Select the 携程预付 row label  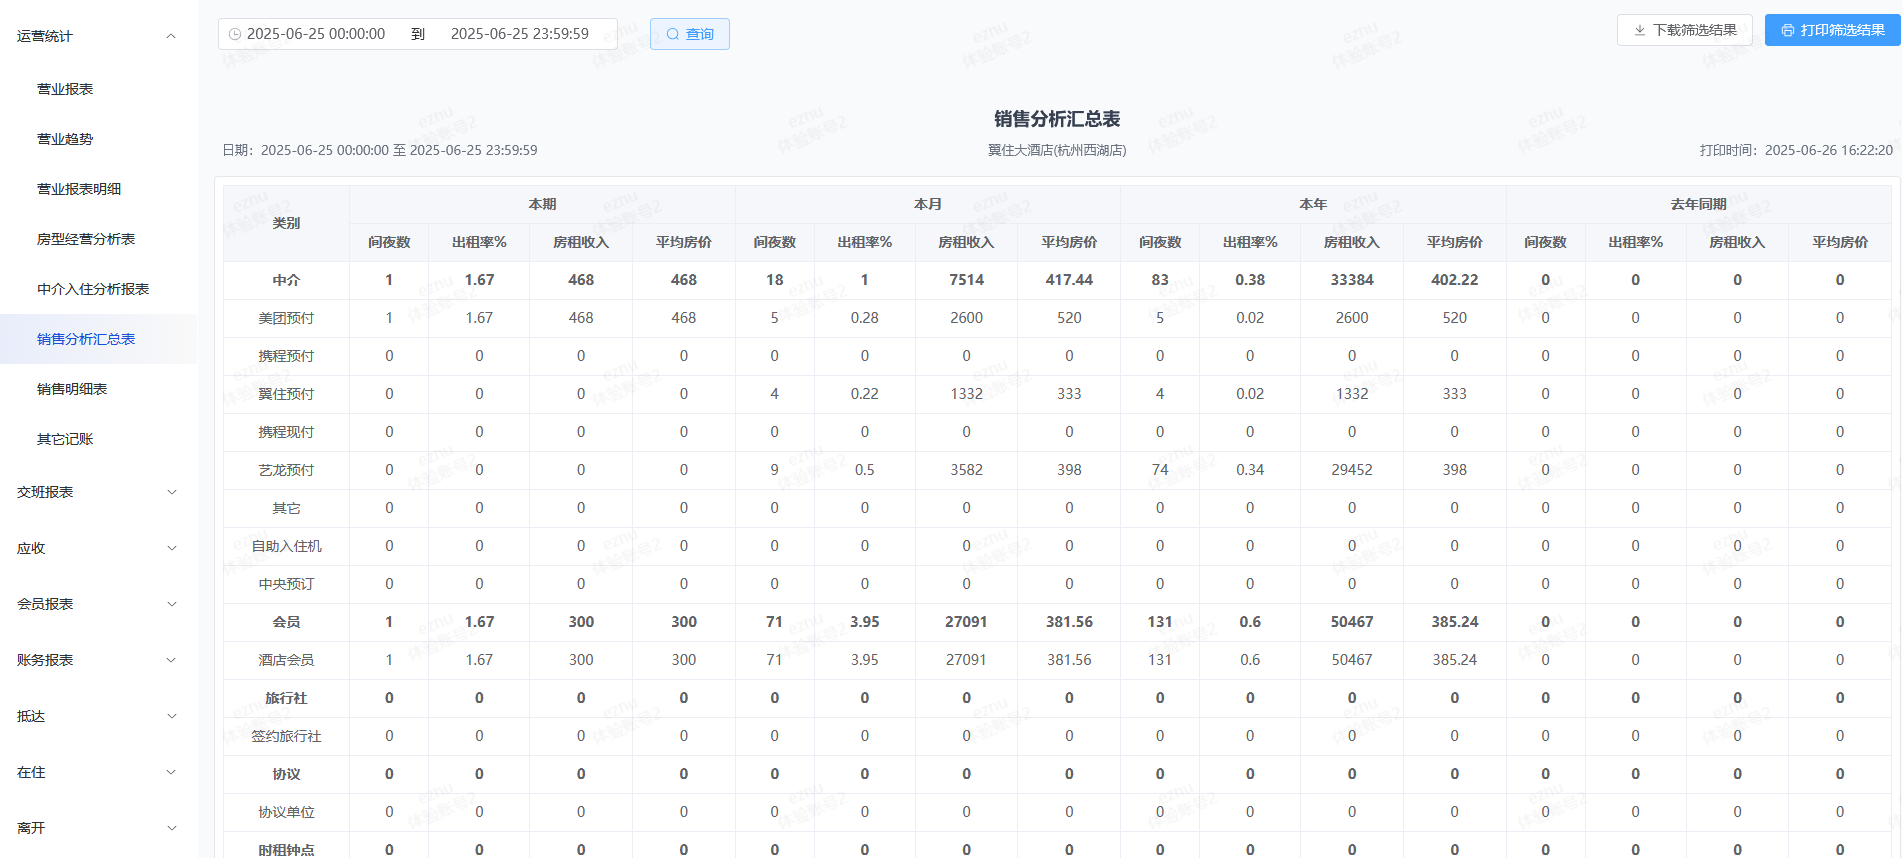pos(286,356)
